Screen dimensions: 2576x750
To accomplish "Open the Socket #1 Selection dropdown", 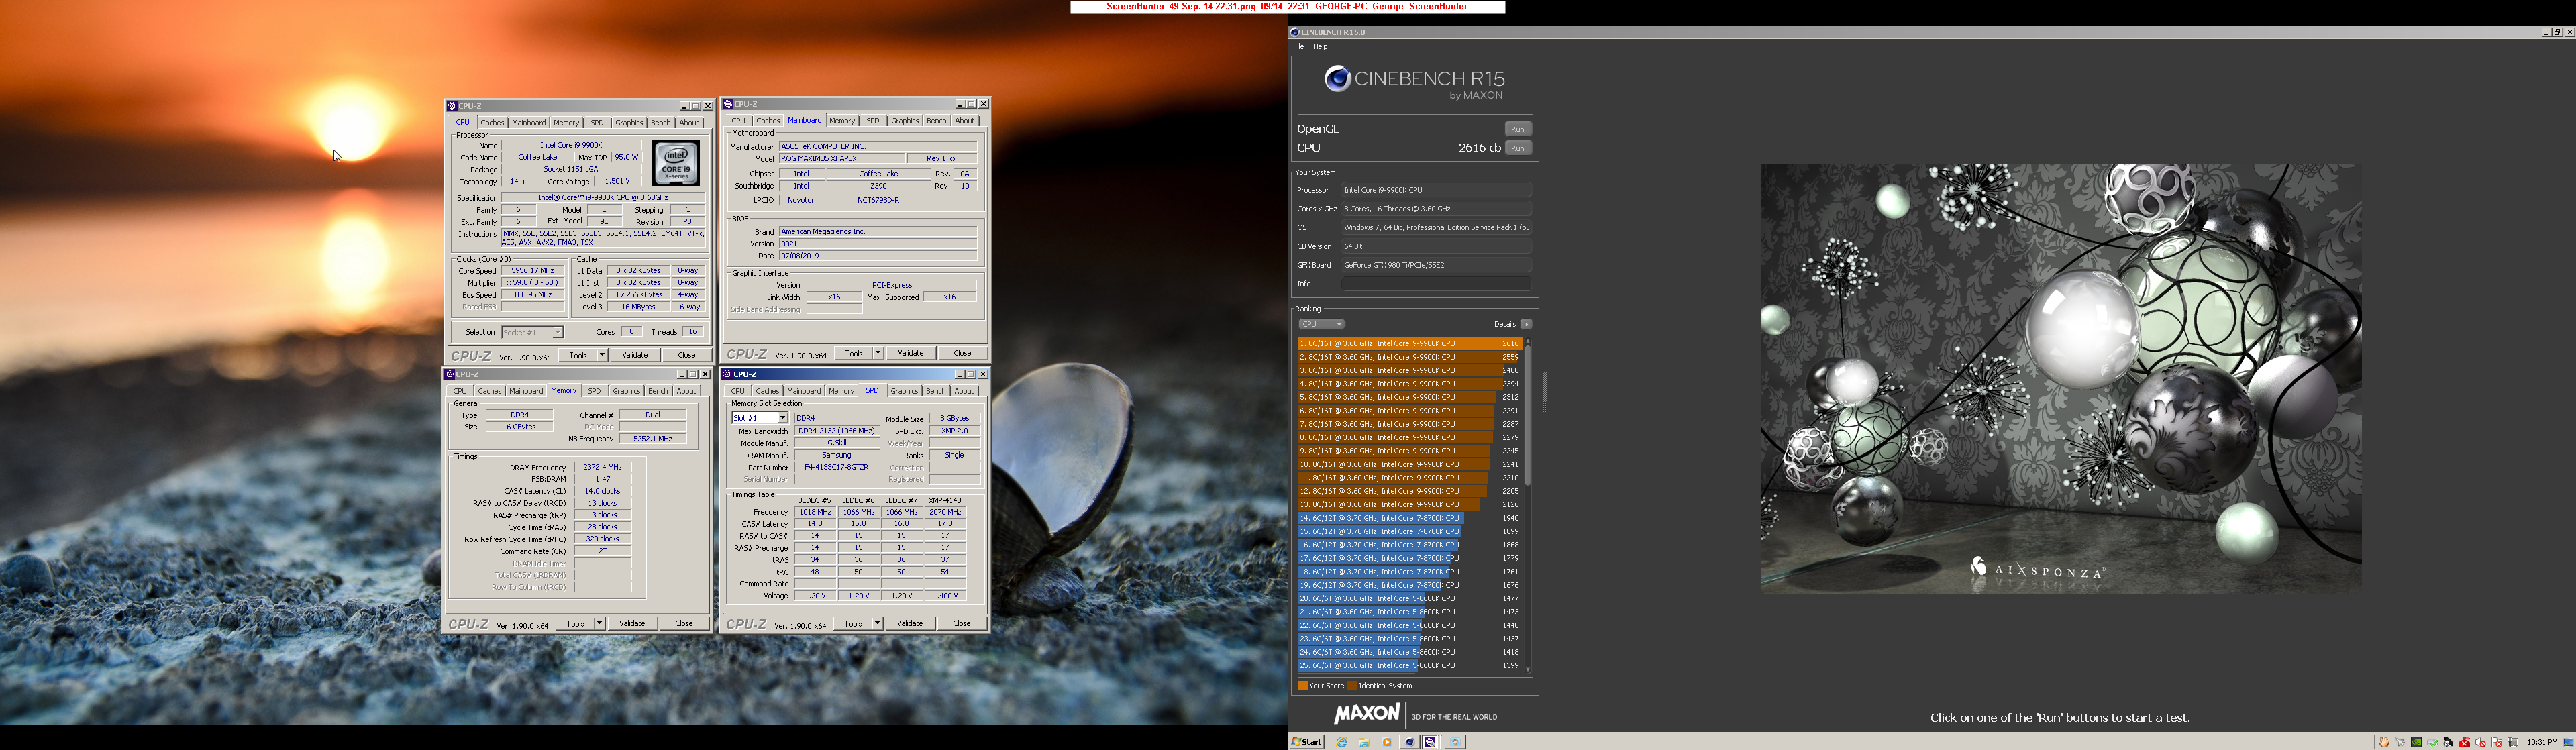I will coord(532,332).
